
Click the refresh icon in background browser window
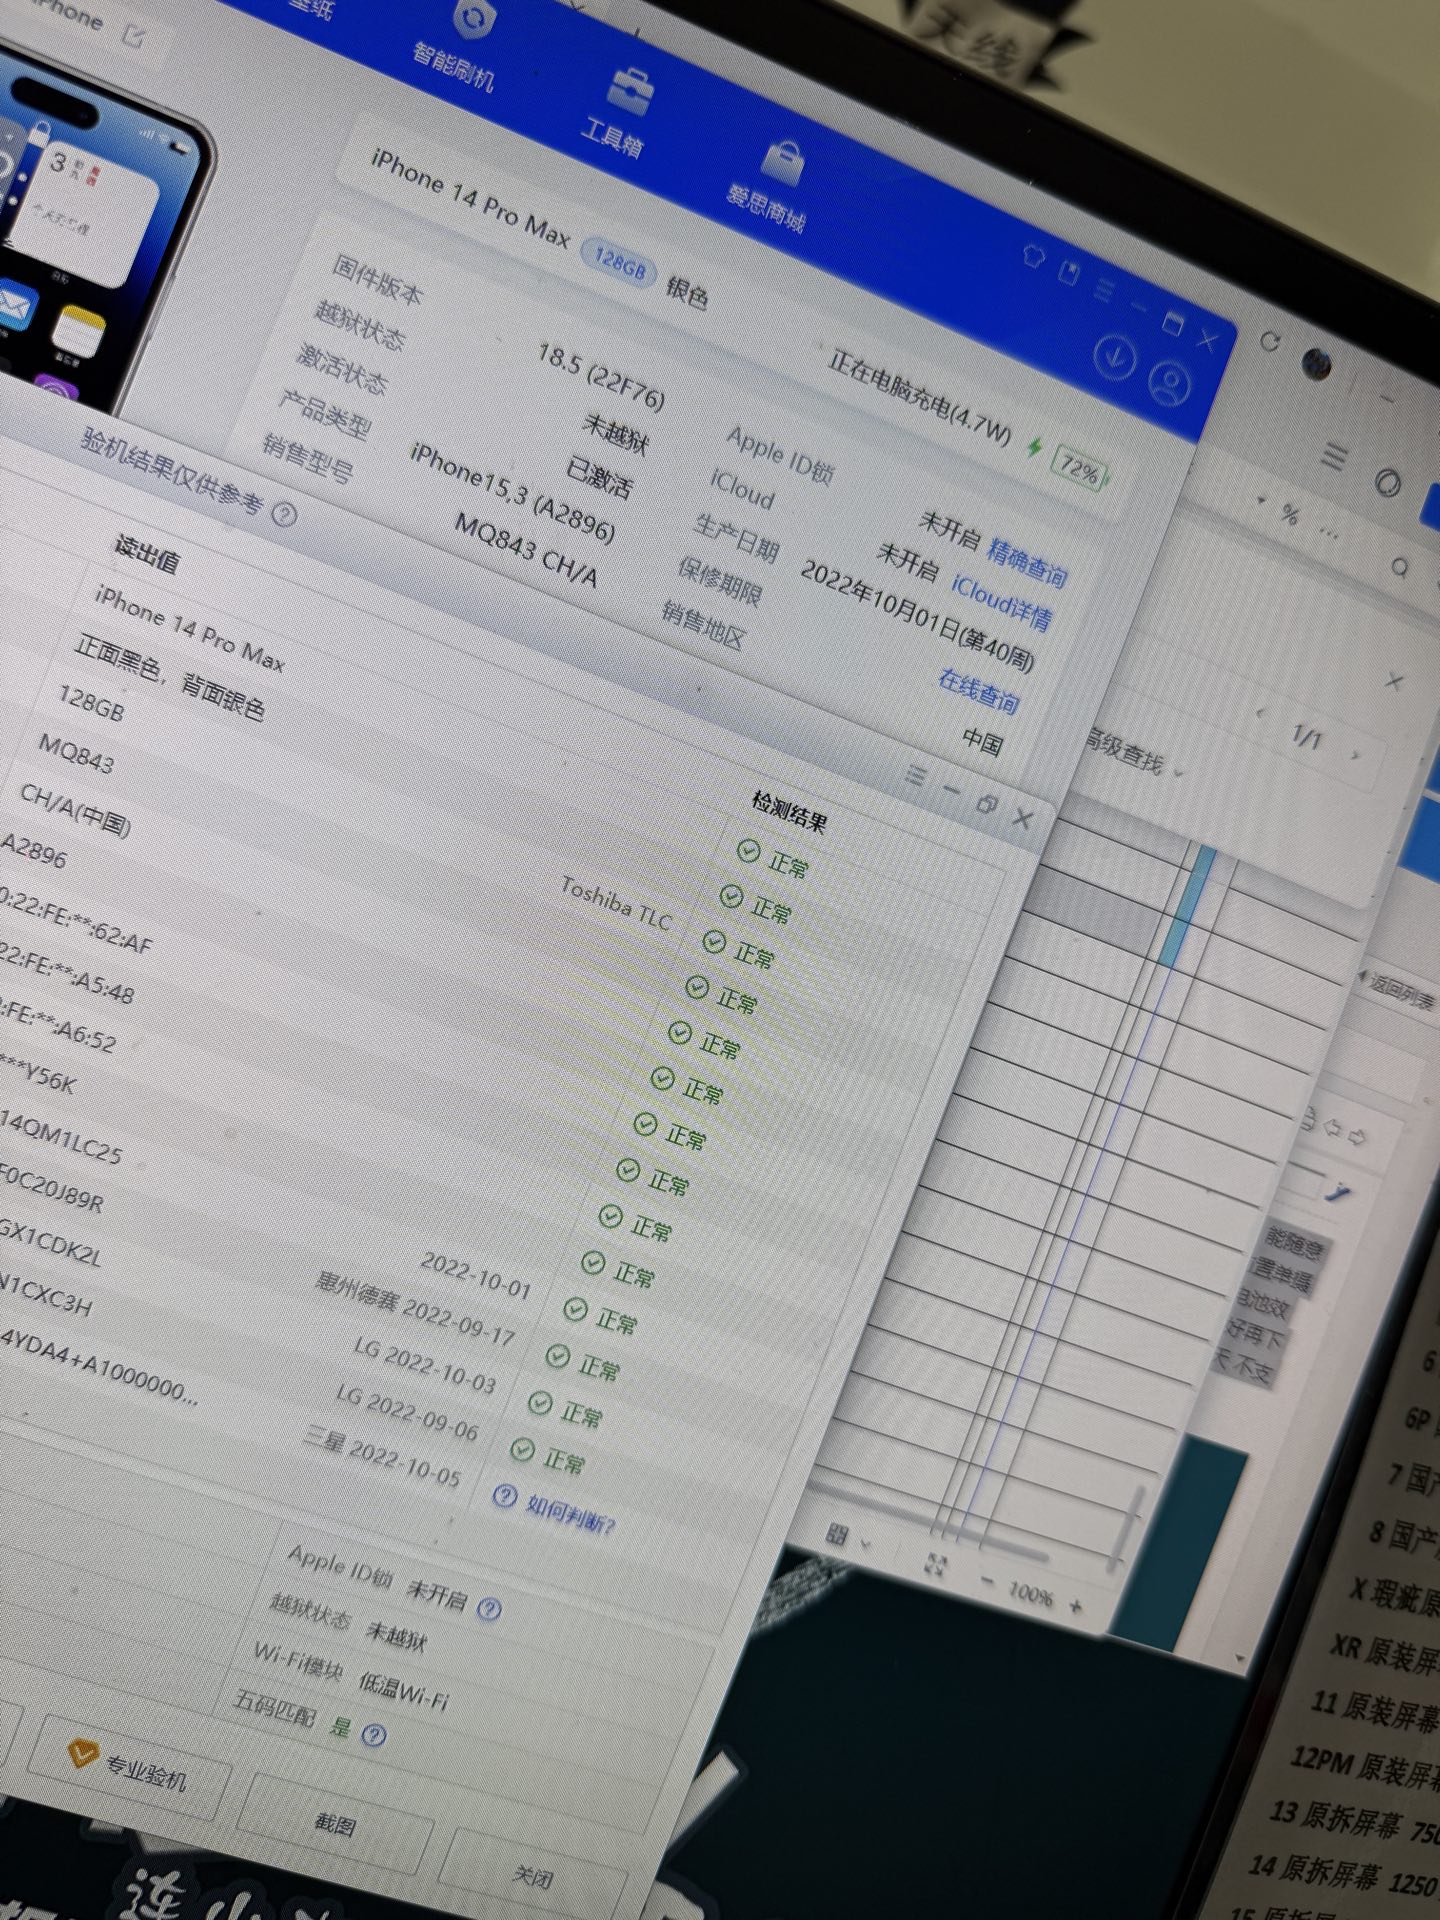coord(1270,342)
